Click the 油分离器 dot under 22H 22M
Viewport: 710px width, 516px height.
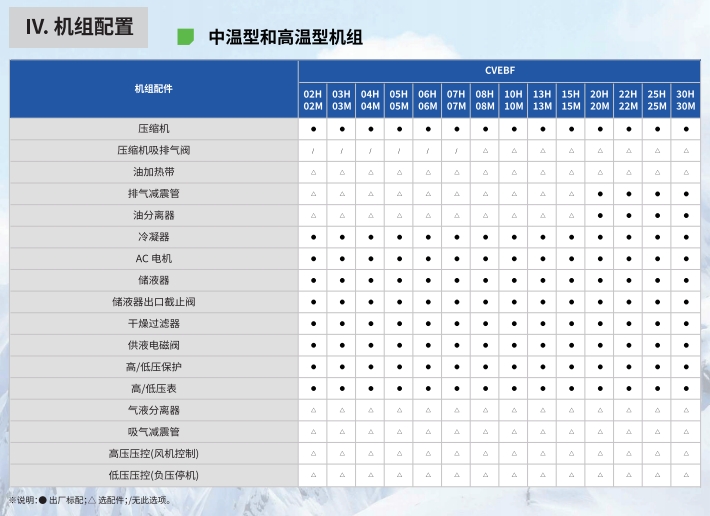[x=628, y=215]
